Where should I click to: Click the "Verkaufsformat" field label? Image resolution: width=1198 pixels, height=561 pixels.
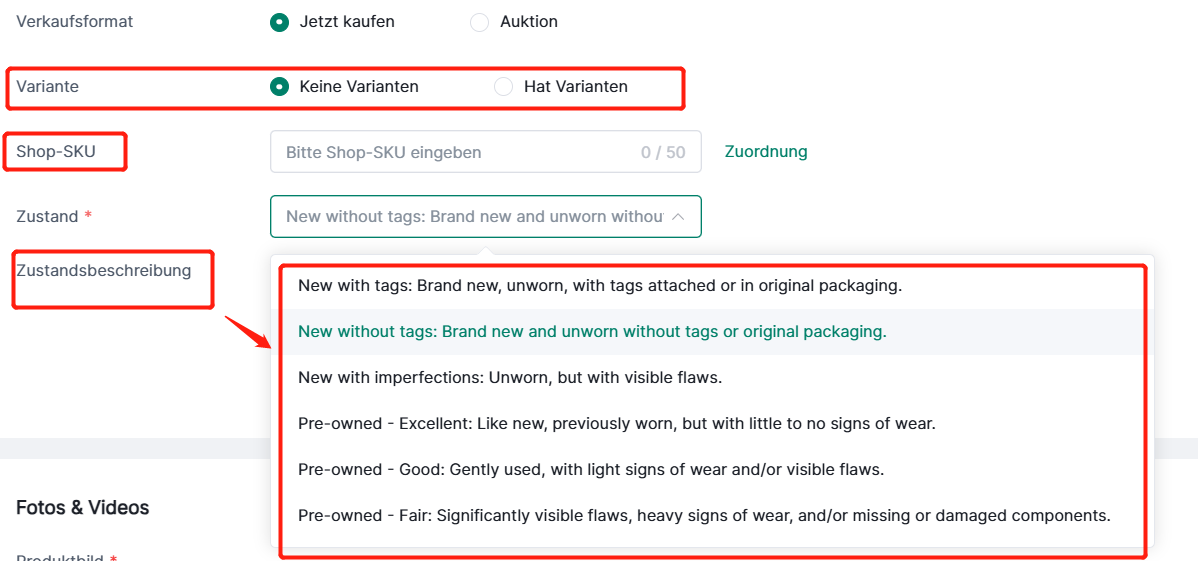pyautogui.click(x=75, y=22)
